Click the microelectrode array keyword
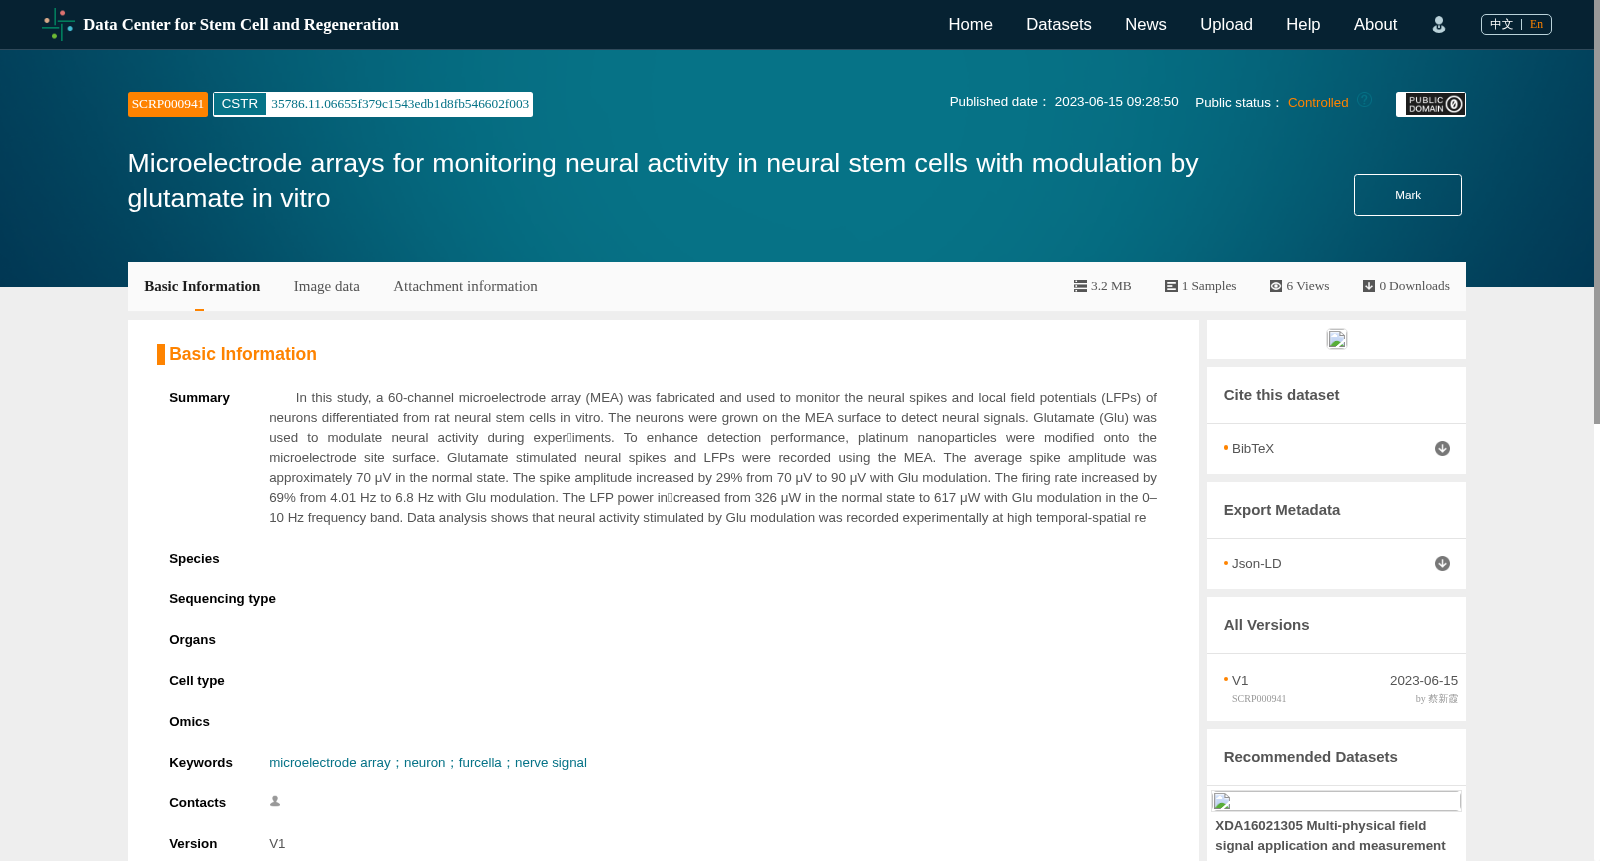The width and height of the screenshot is (1600, 861). click(330, 763)
